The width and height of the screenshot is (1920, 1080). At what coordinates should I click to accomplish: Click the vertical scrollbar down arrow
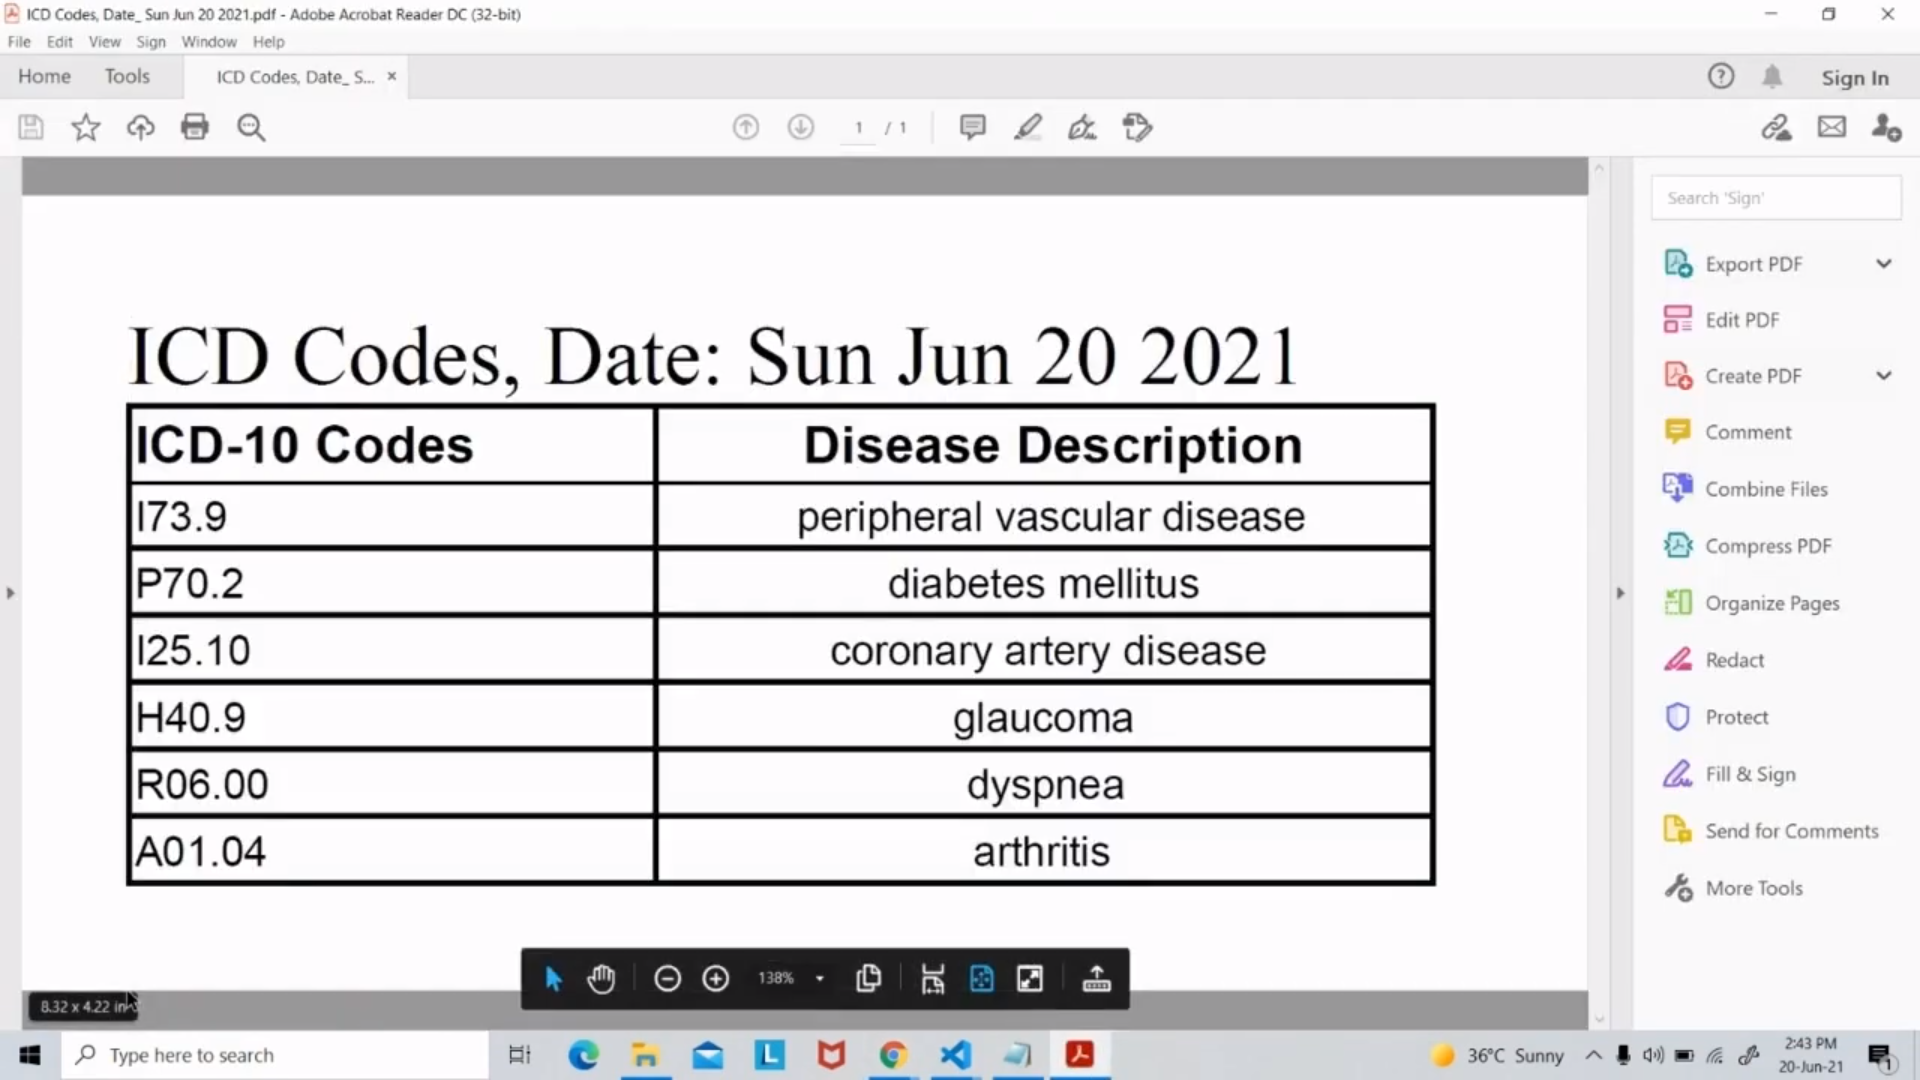pyautogui.click(x=1599, y=1019)
